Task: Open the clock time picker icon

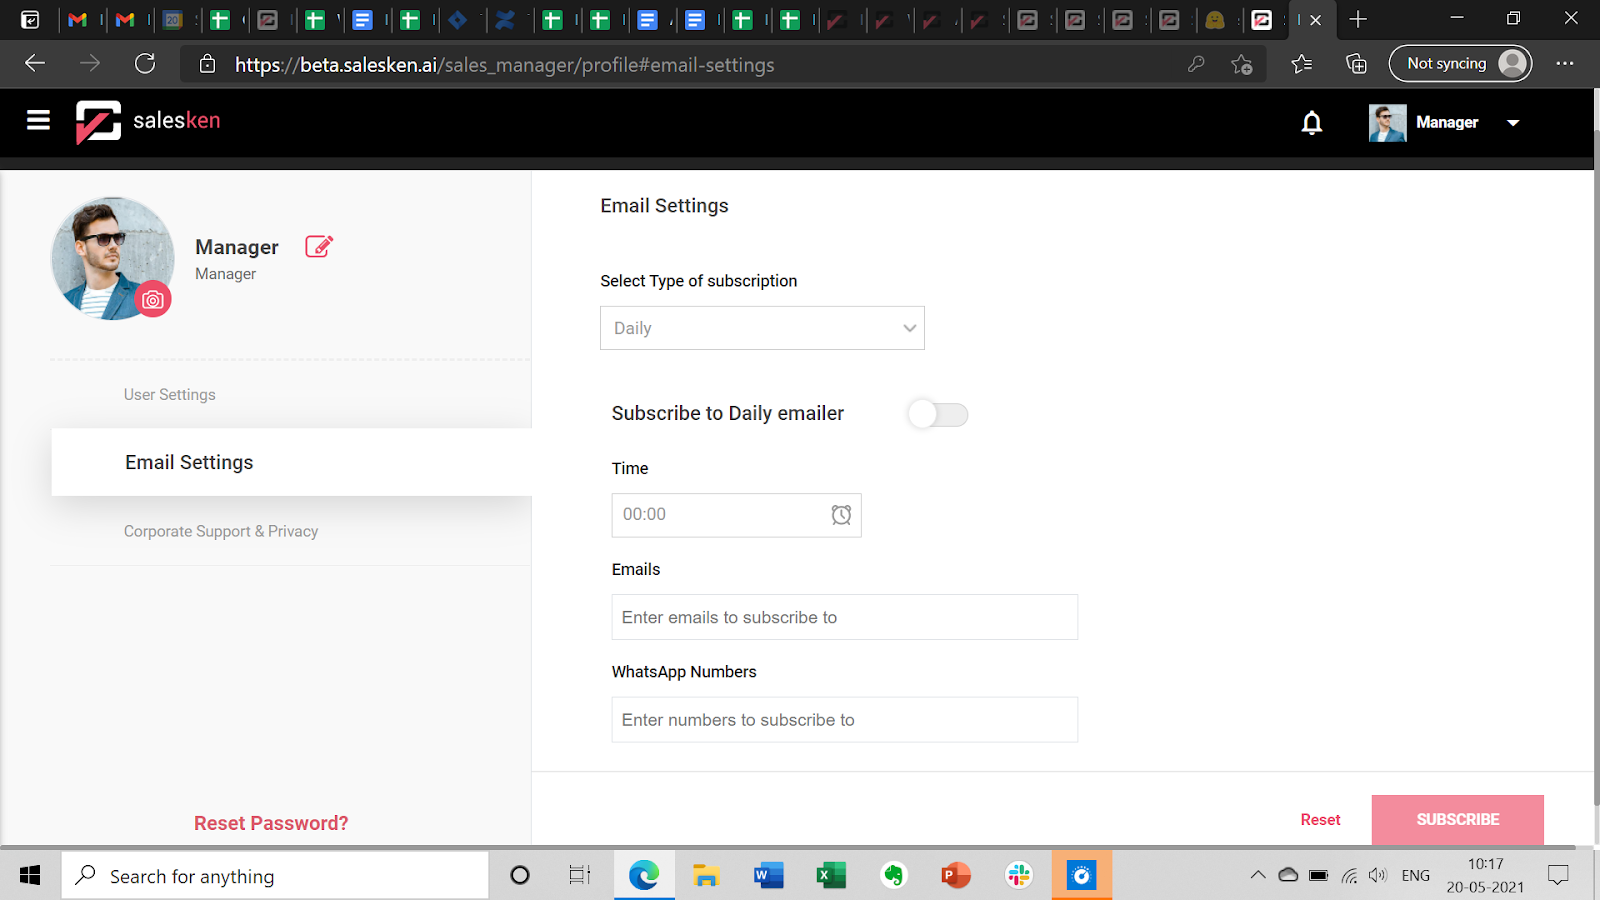Action: pyautogui.click(x=841, y=514)
